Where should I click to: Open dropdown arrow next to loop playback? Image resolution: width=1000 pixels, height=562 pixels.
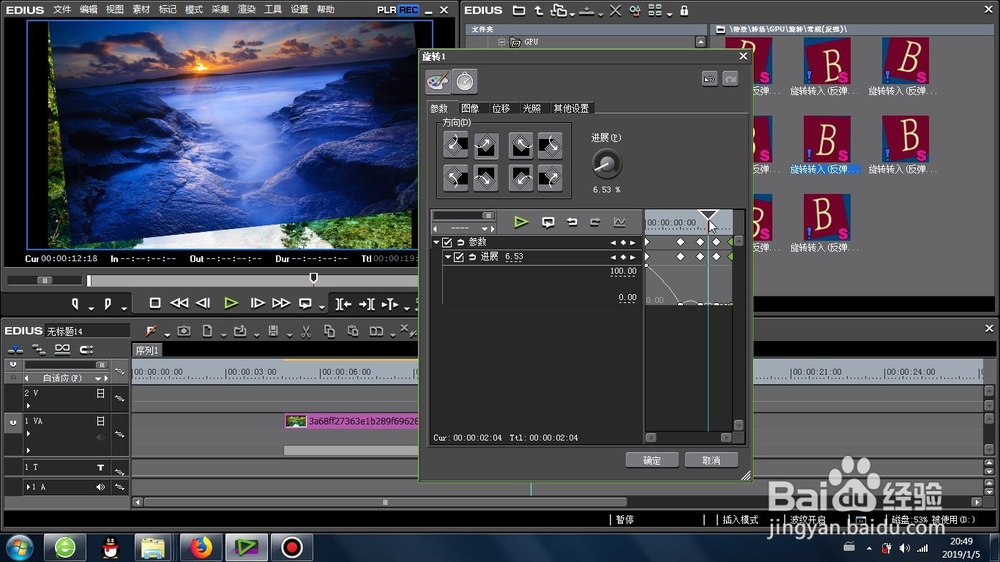coord(321,308)
